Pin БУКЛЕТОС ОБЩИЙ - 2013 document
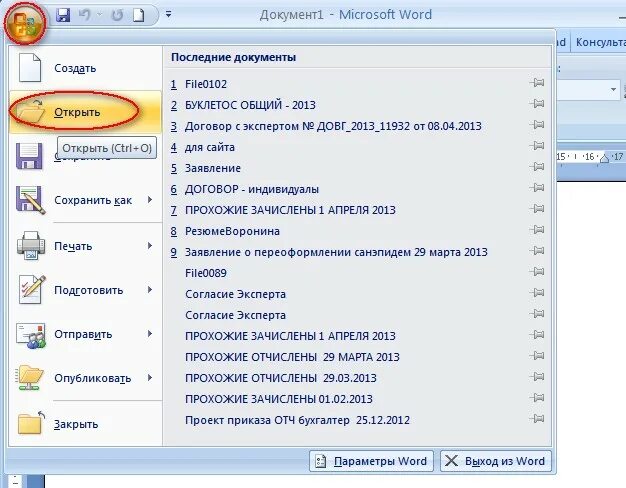Screen dimensions: 626x488 pos(537,104)
